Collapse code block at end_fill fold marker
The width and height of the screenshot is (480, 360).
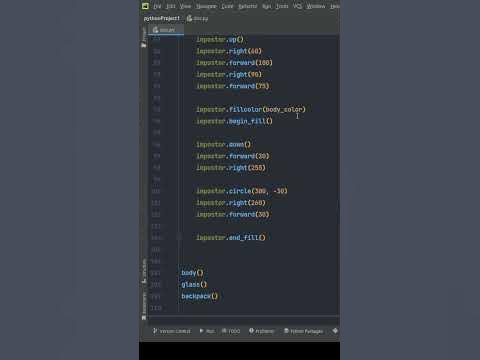tap(179, 237)
